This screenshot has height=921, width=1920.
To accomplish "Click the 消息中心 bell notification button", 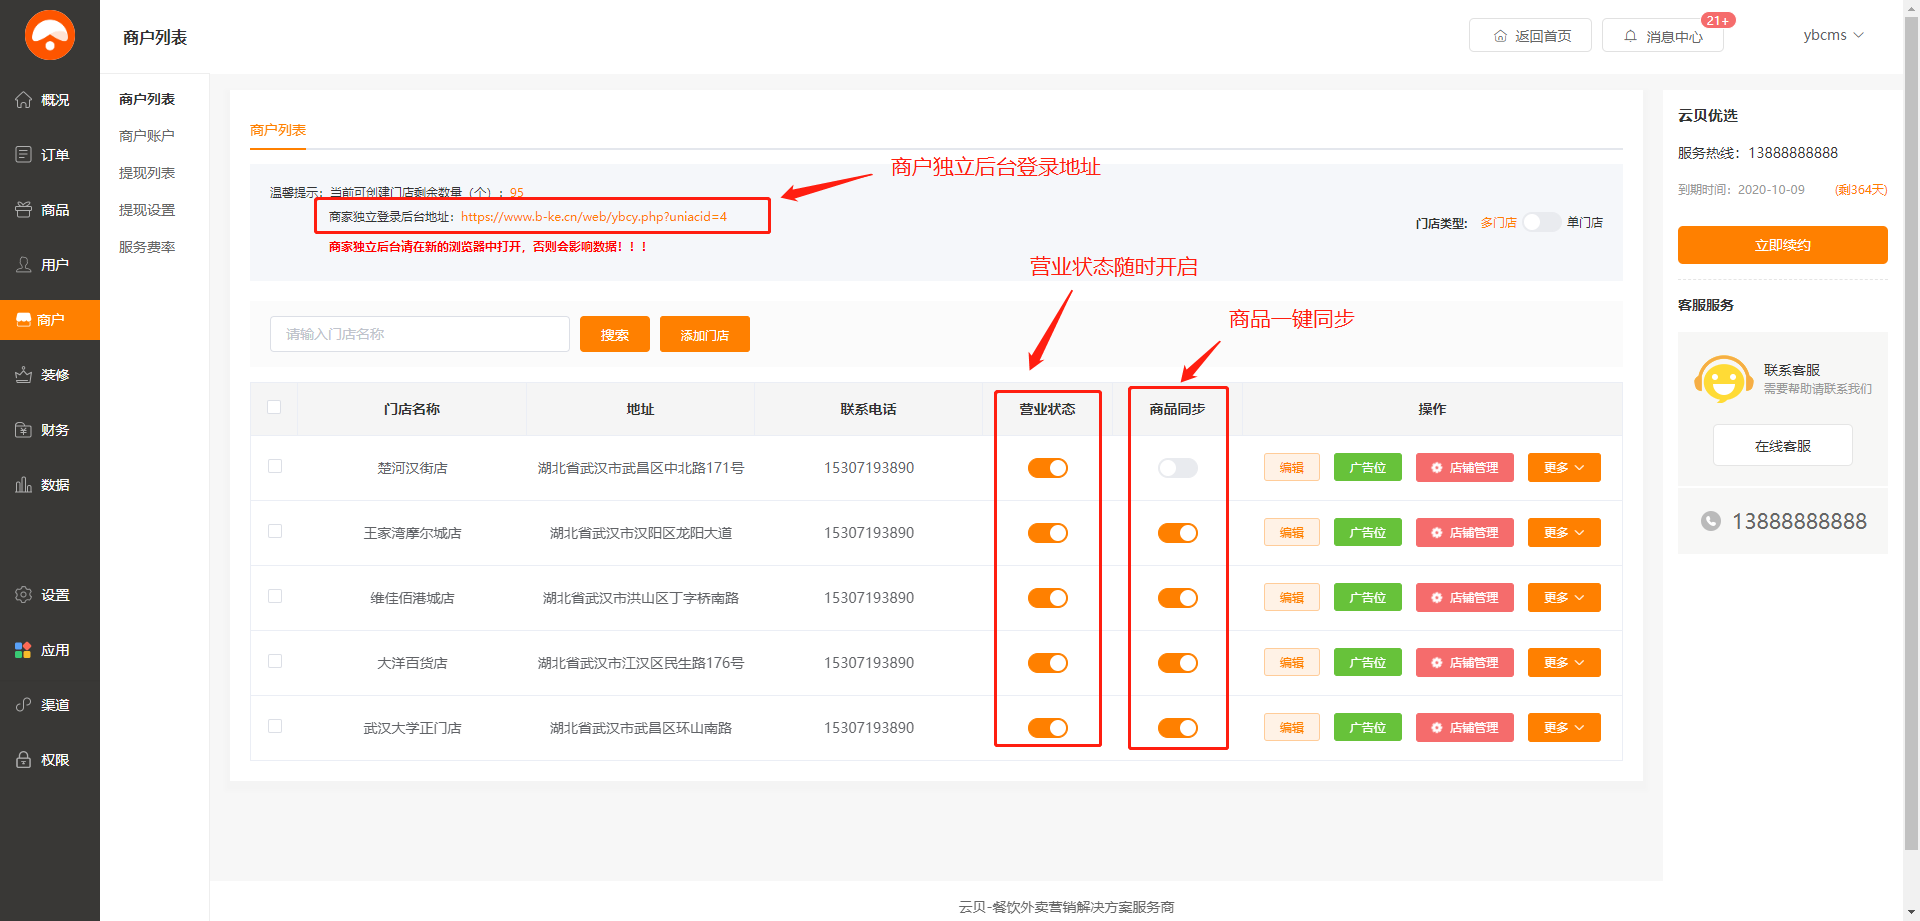I will pyautogui.click(x=1662, y=36).
